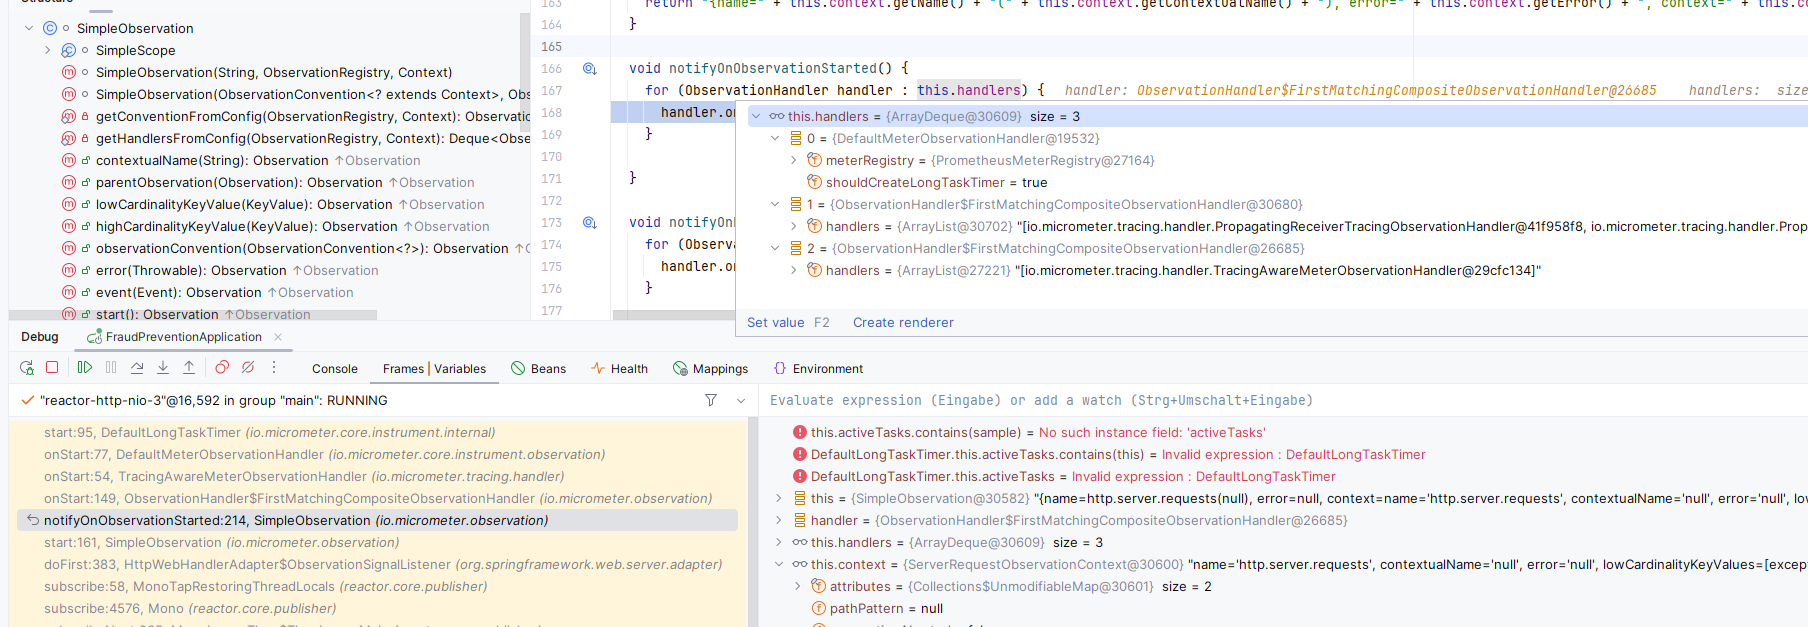
Task: Close the FraudPreventionApplication debug tab
Action: point(278,337)
